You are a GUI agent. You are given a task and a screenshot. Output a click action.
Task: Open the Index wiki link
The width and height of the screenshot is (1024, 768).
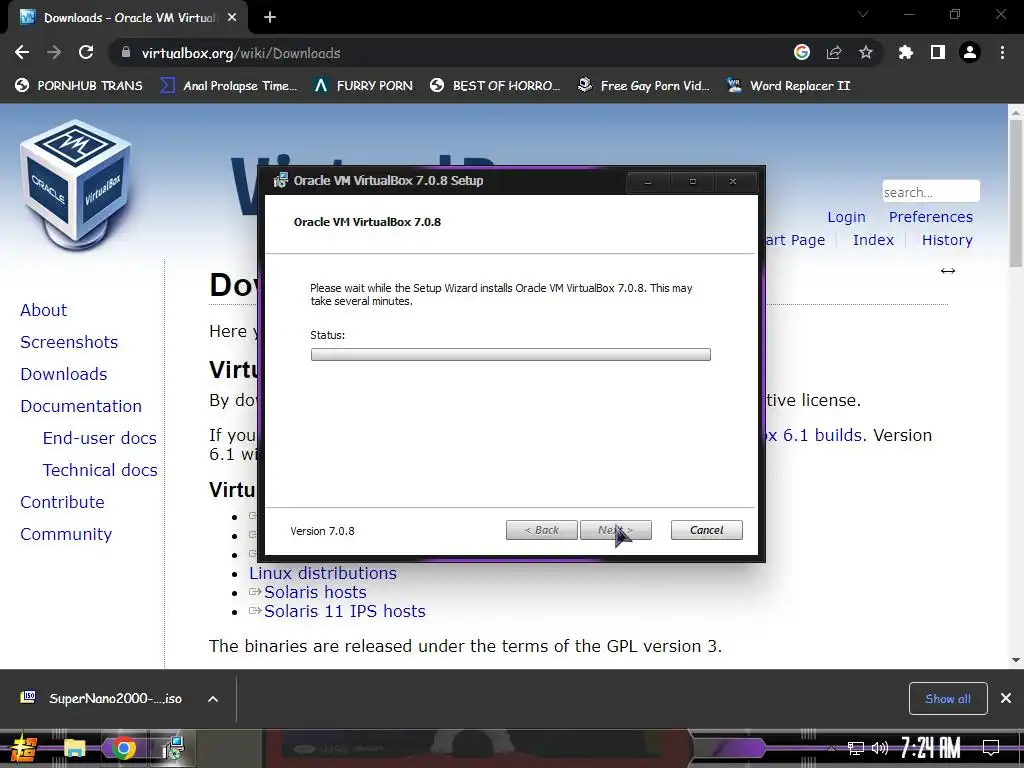(x=873, y=240)
